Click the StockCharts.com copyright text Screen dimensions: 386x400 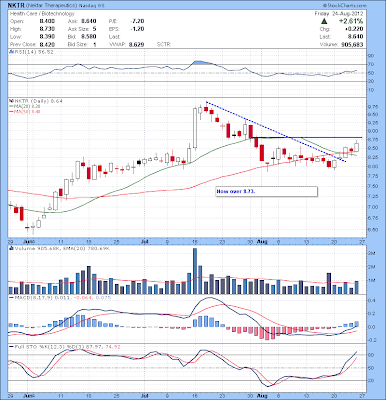(x=345, y=6)
